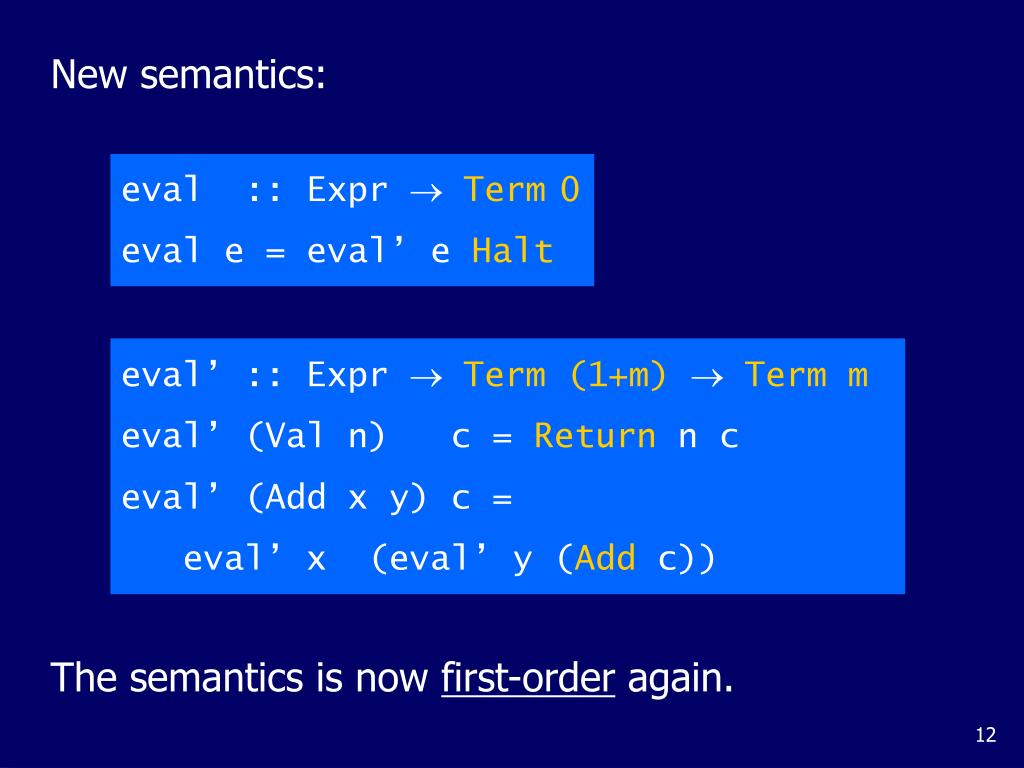Click the yellow 'Add' in 'Add c'
Screen dimensions: 1024x768
click(x=605, y=558)
